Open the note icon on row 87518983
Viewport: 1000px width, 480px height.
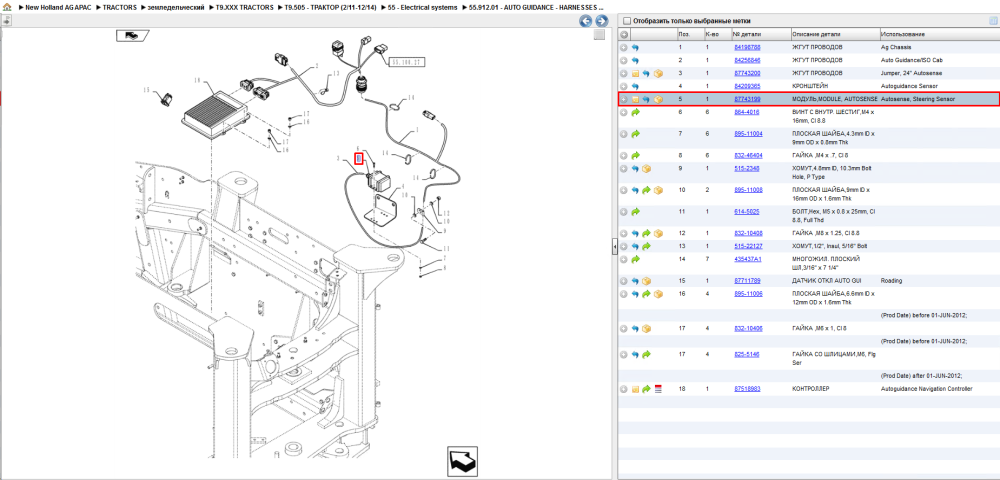pyautogui.click(x=635, y=389)
